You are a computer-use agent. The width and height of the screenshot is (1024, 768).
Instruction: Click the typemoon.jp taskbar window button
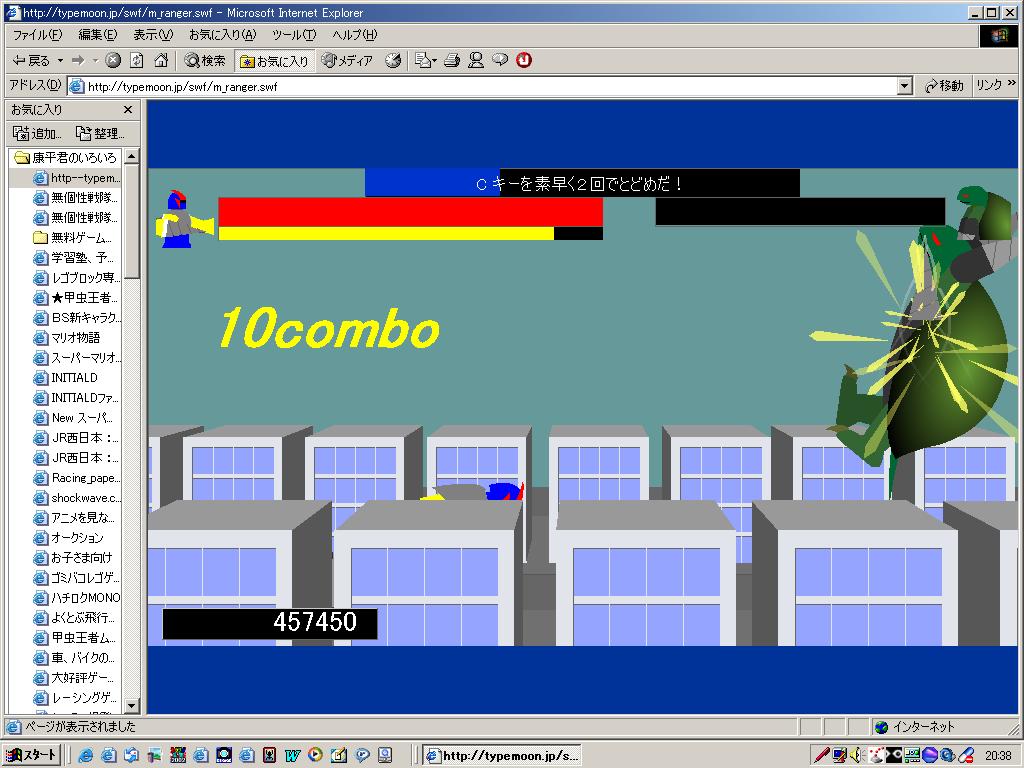(x=501, y=756)
